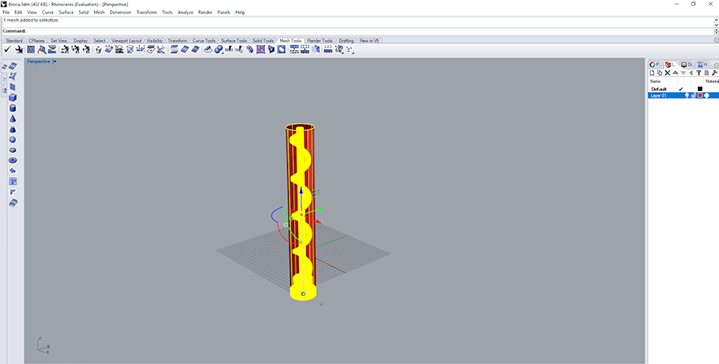719x364 pixels.
Task: Click the Material column header in layers
Action: (x=712, y=81)
